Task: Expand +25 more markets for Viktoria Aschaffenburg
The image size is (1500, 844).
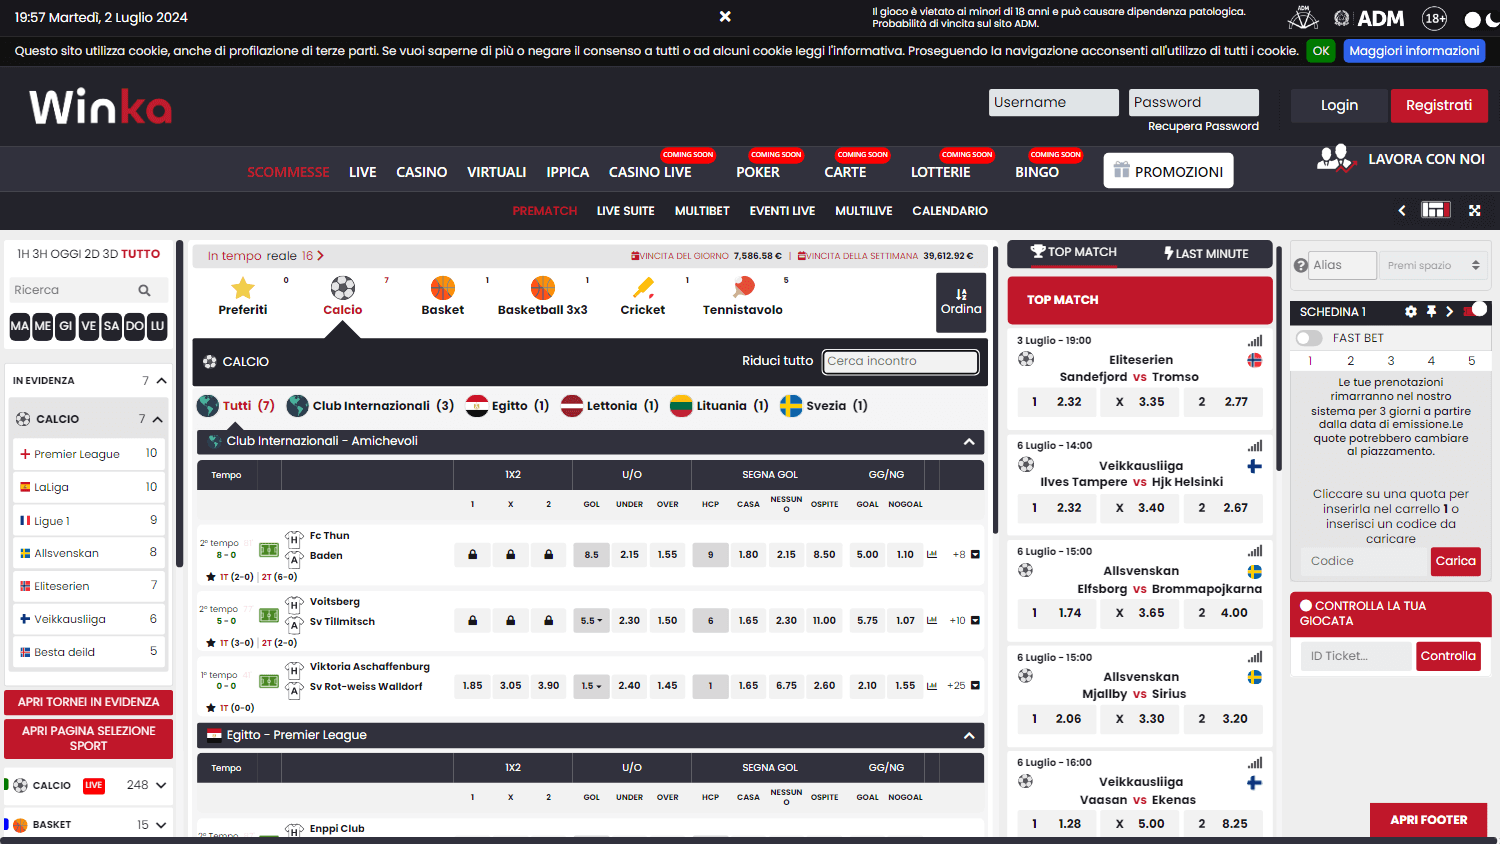Action: (964, 686)
